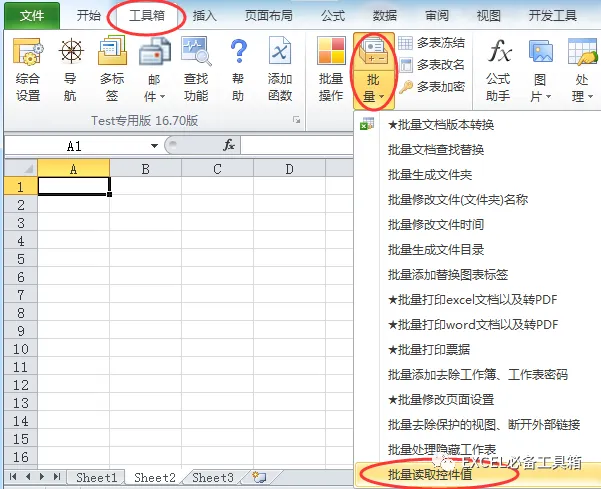
Task: Expand the 邮件 dropdown arrow
Action: (x=163, y=96)
